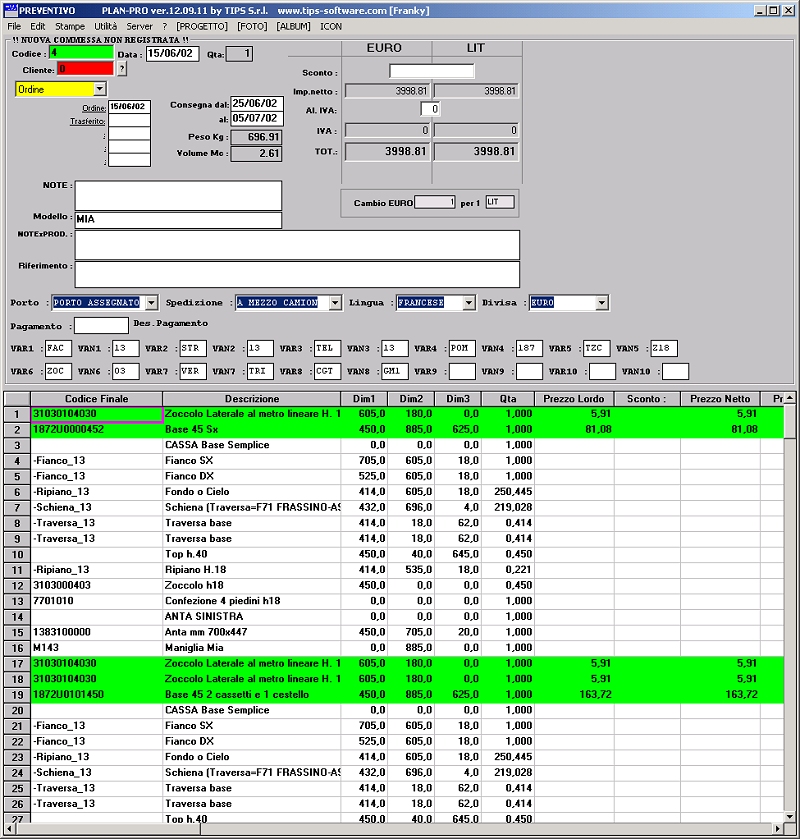Open the Edit menu
Image resolution: width=800 pixels, height=839 pixels.
(x=37, y=26)
